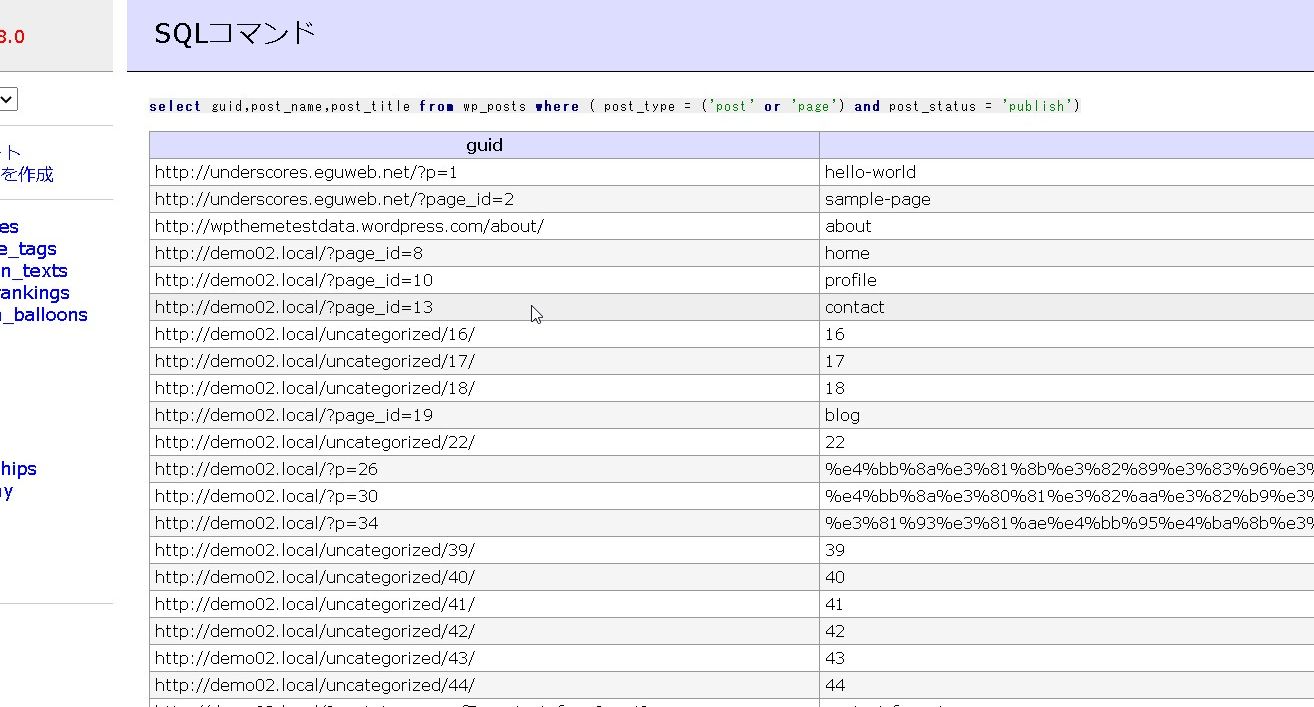Image resolution: width=1314 pixels, height=707 pixels.
Task: Click the 3.0 version label
Action: point(10,36)
